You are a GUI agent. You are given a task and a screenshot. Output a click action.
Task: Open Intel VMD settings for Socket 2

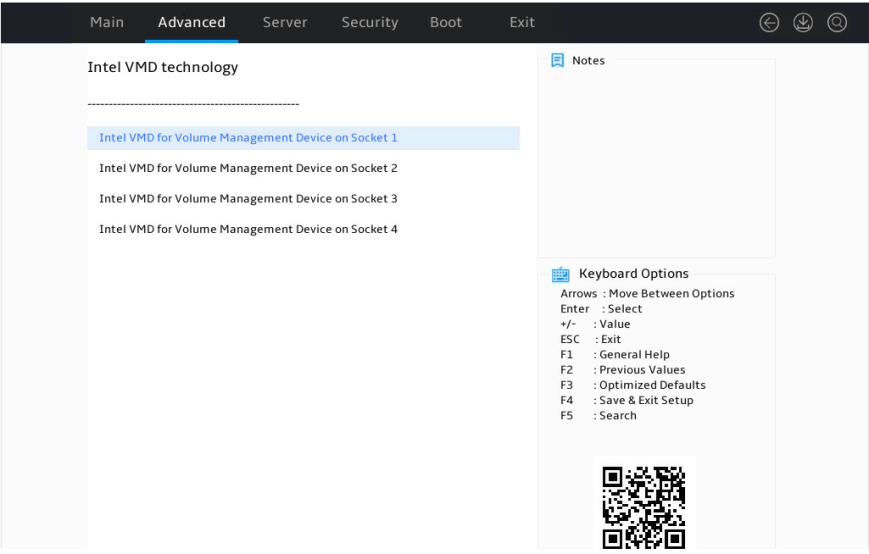[x=303, y=168]
